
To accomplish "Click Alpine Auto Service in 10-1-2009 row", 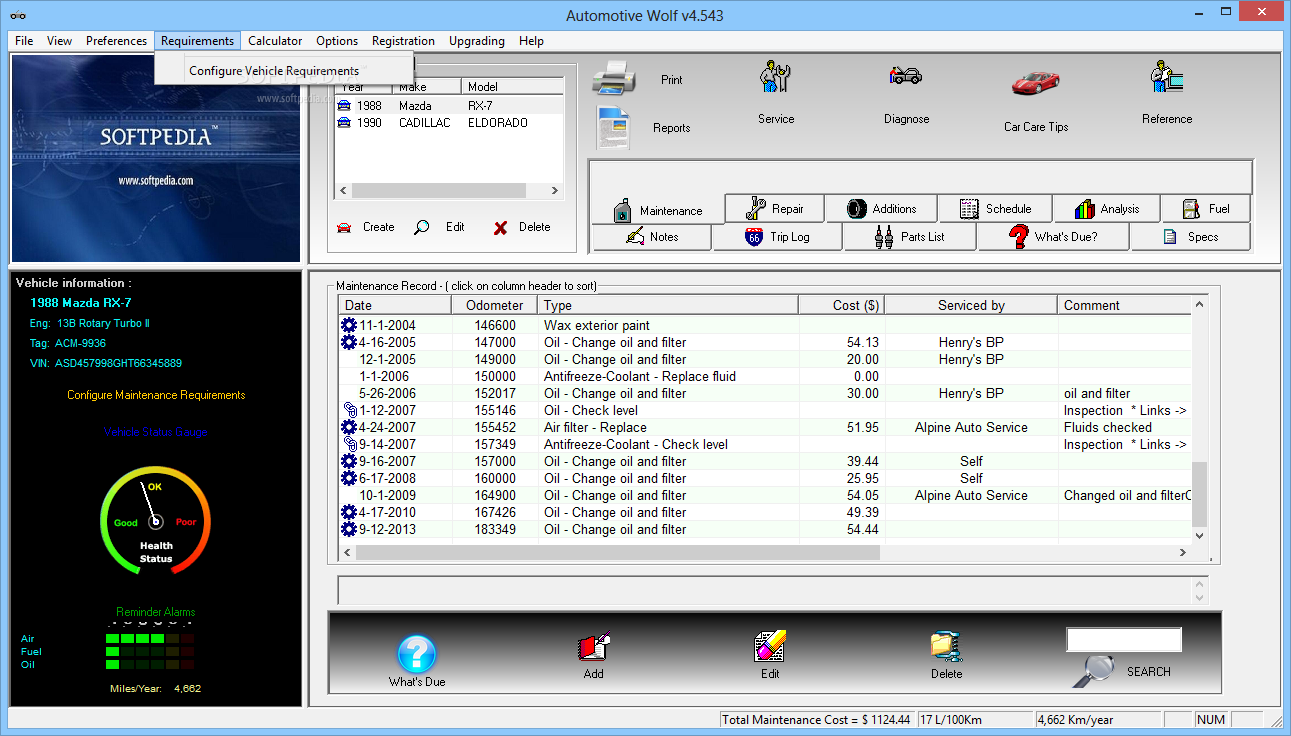I will click(x=971, y=495).
